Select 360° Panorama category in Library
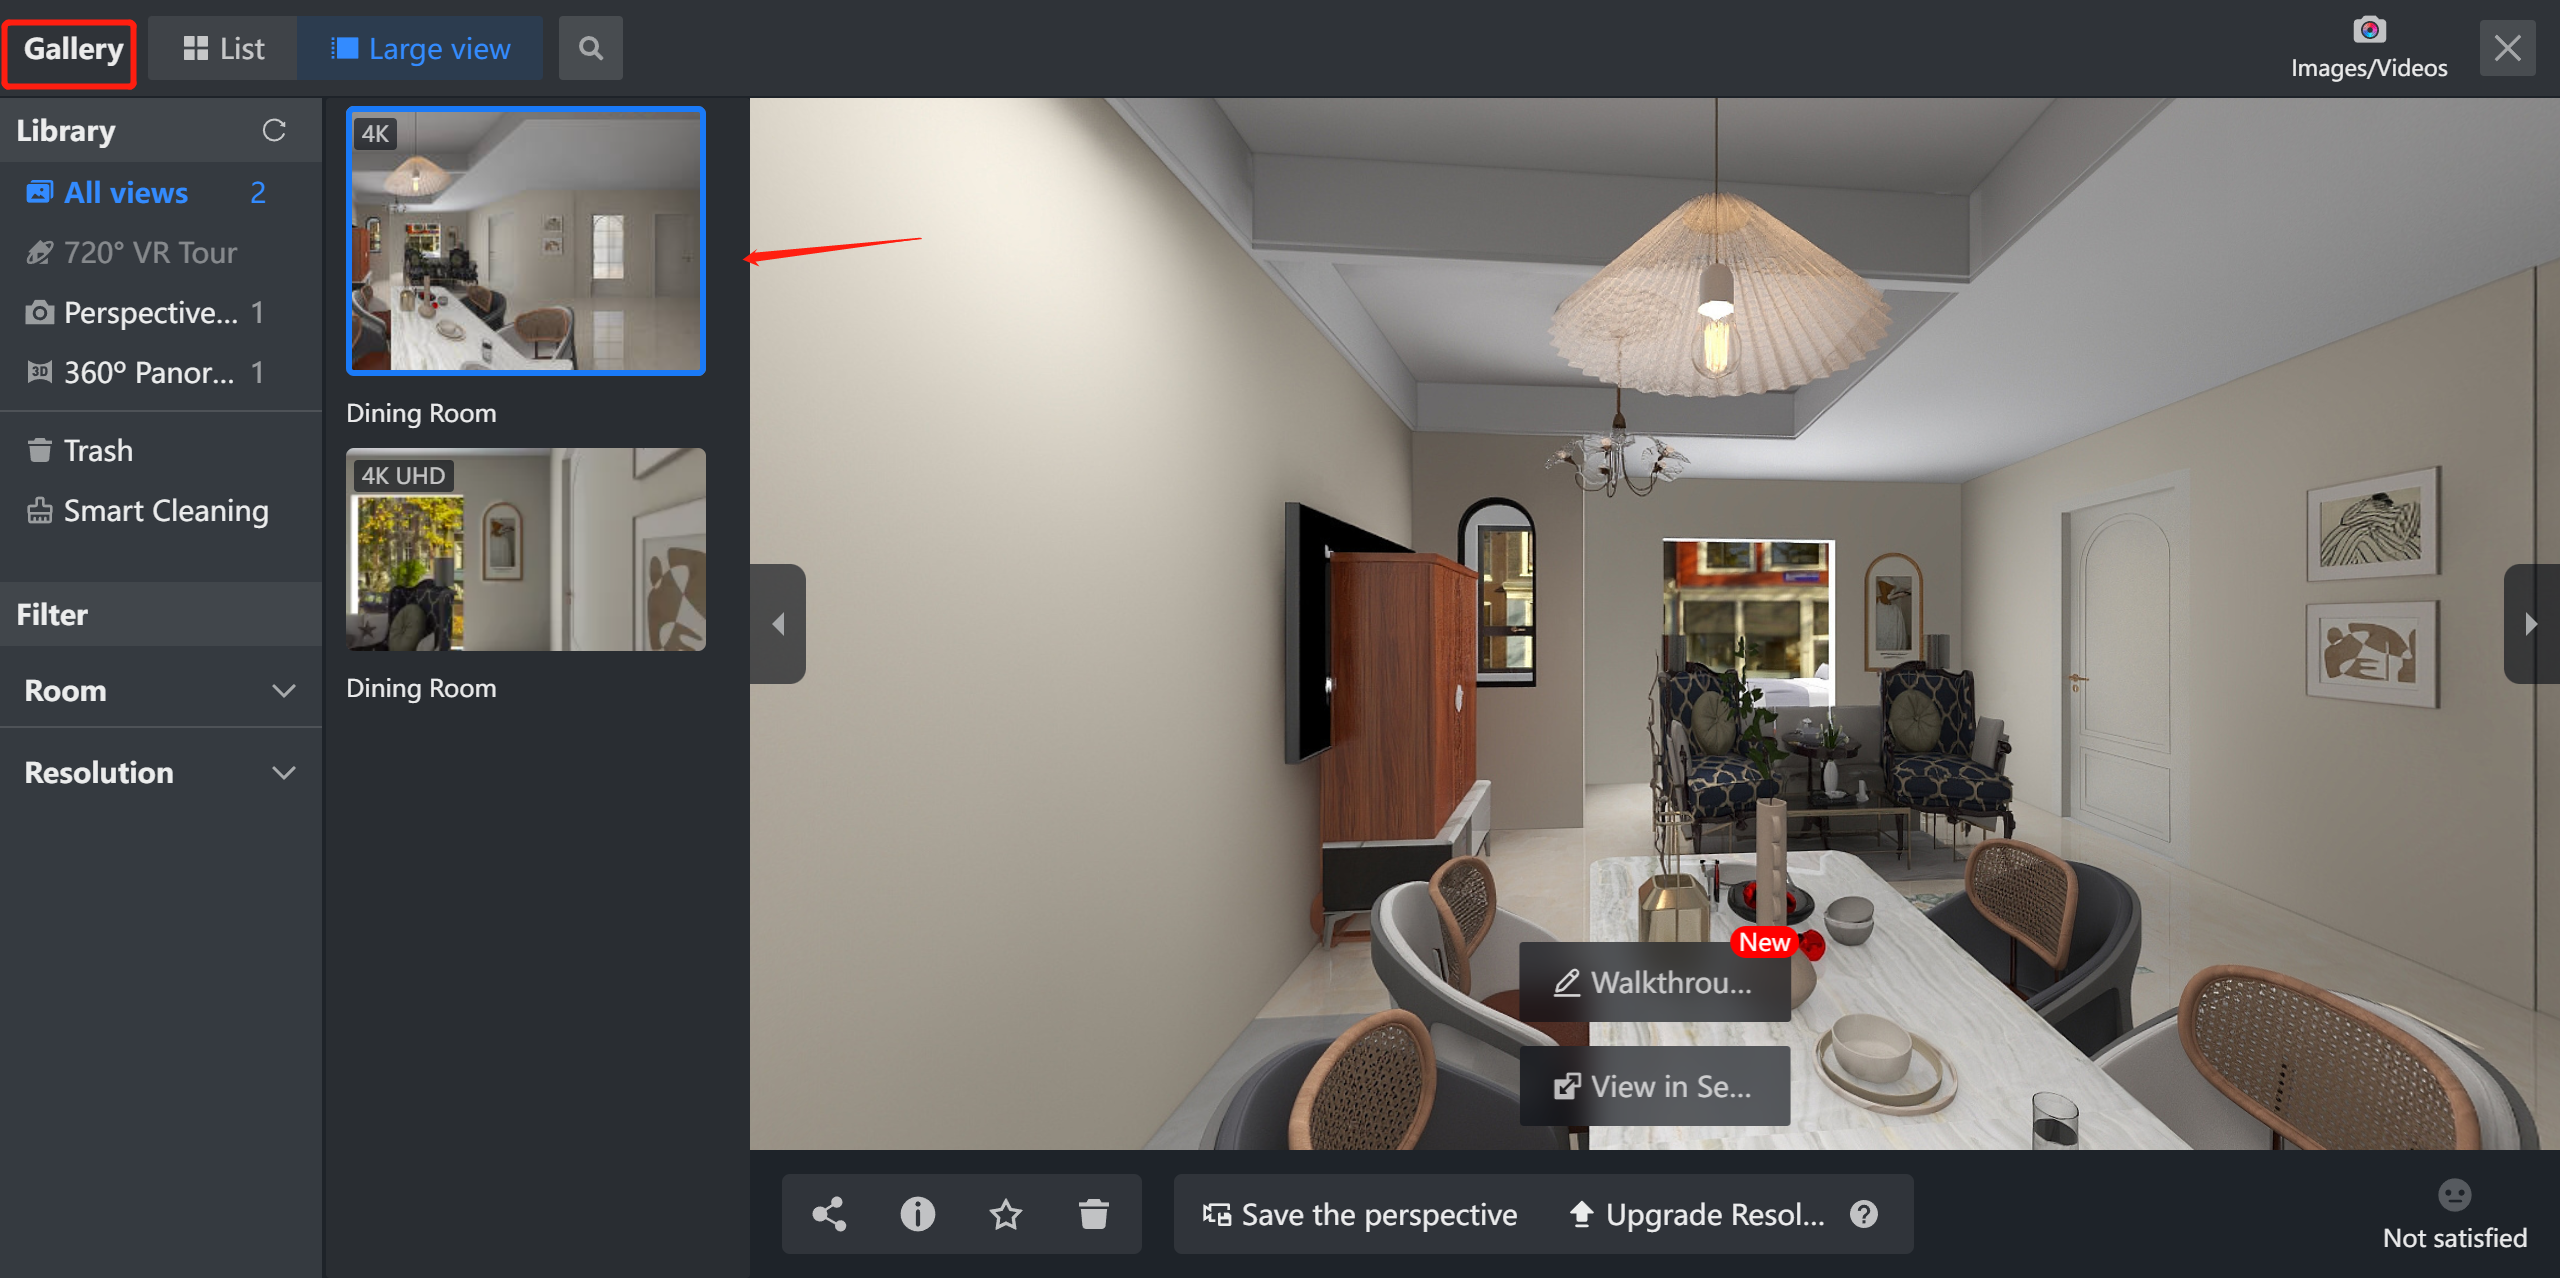This screenshot has width=2560, height=1278. tap(148, 372)
